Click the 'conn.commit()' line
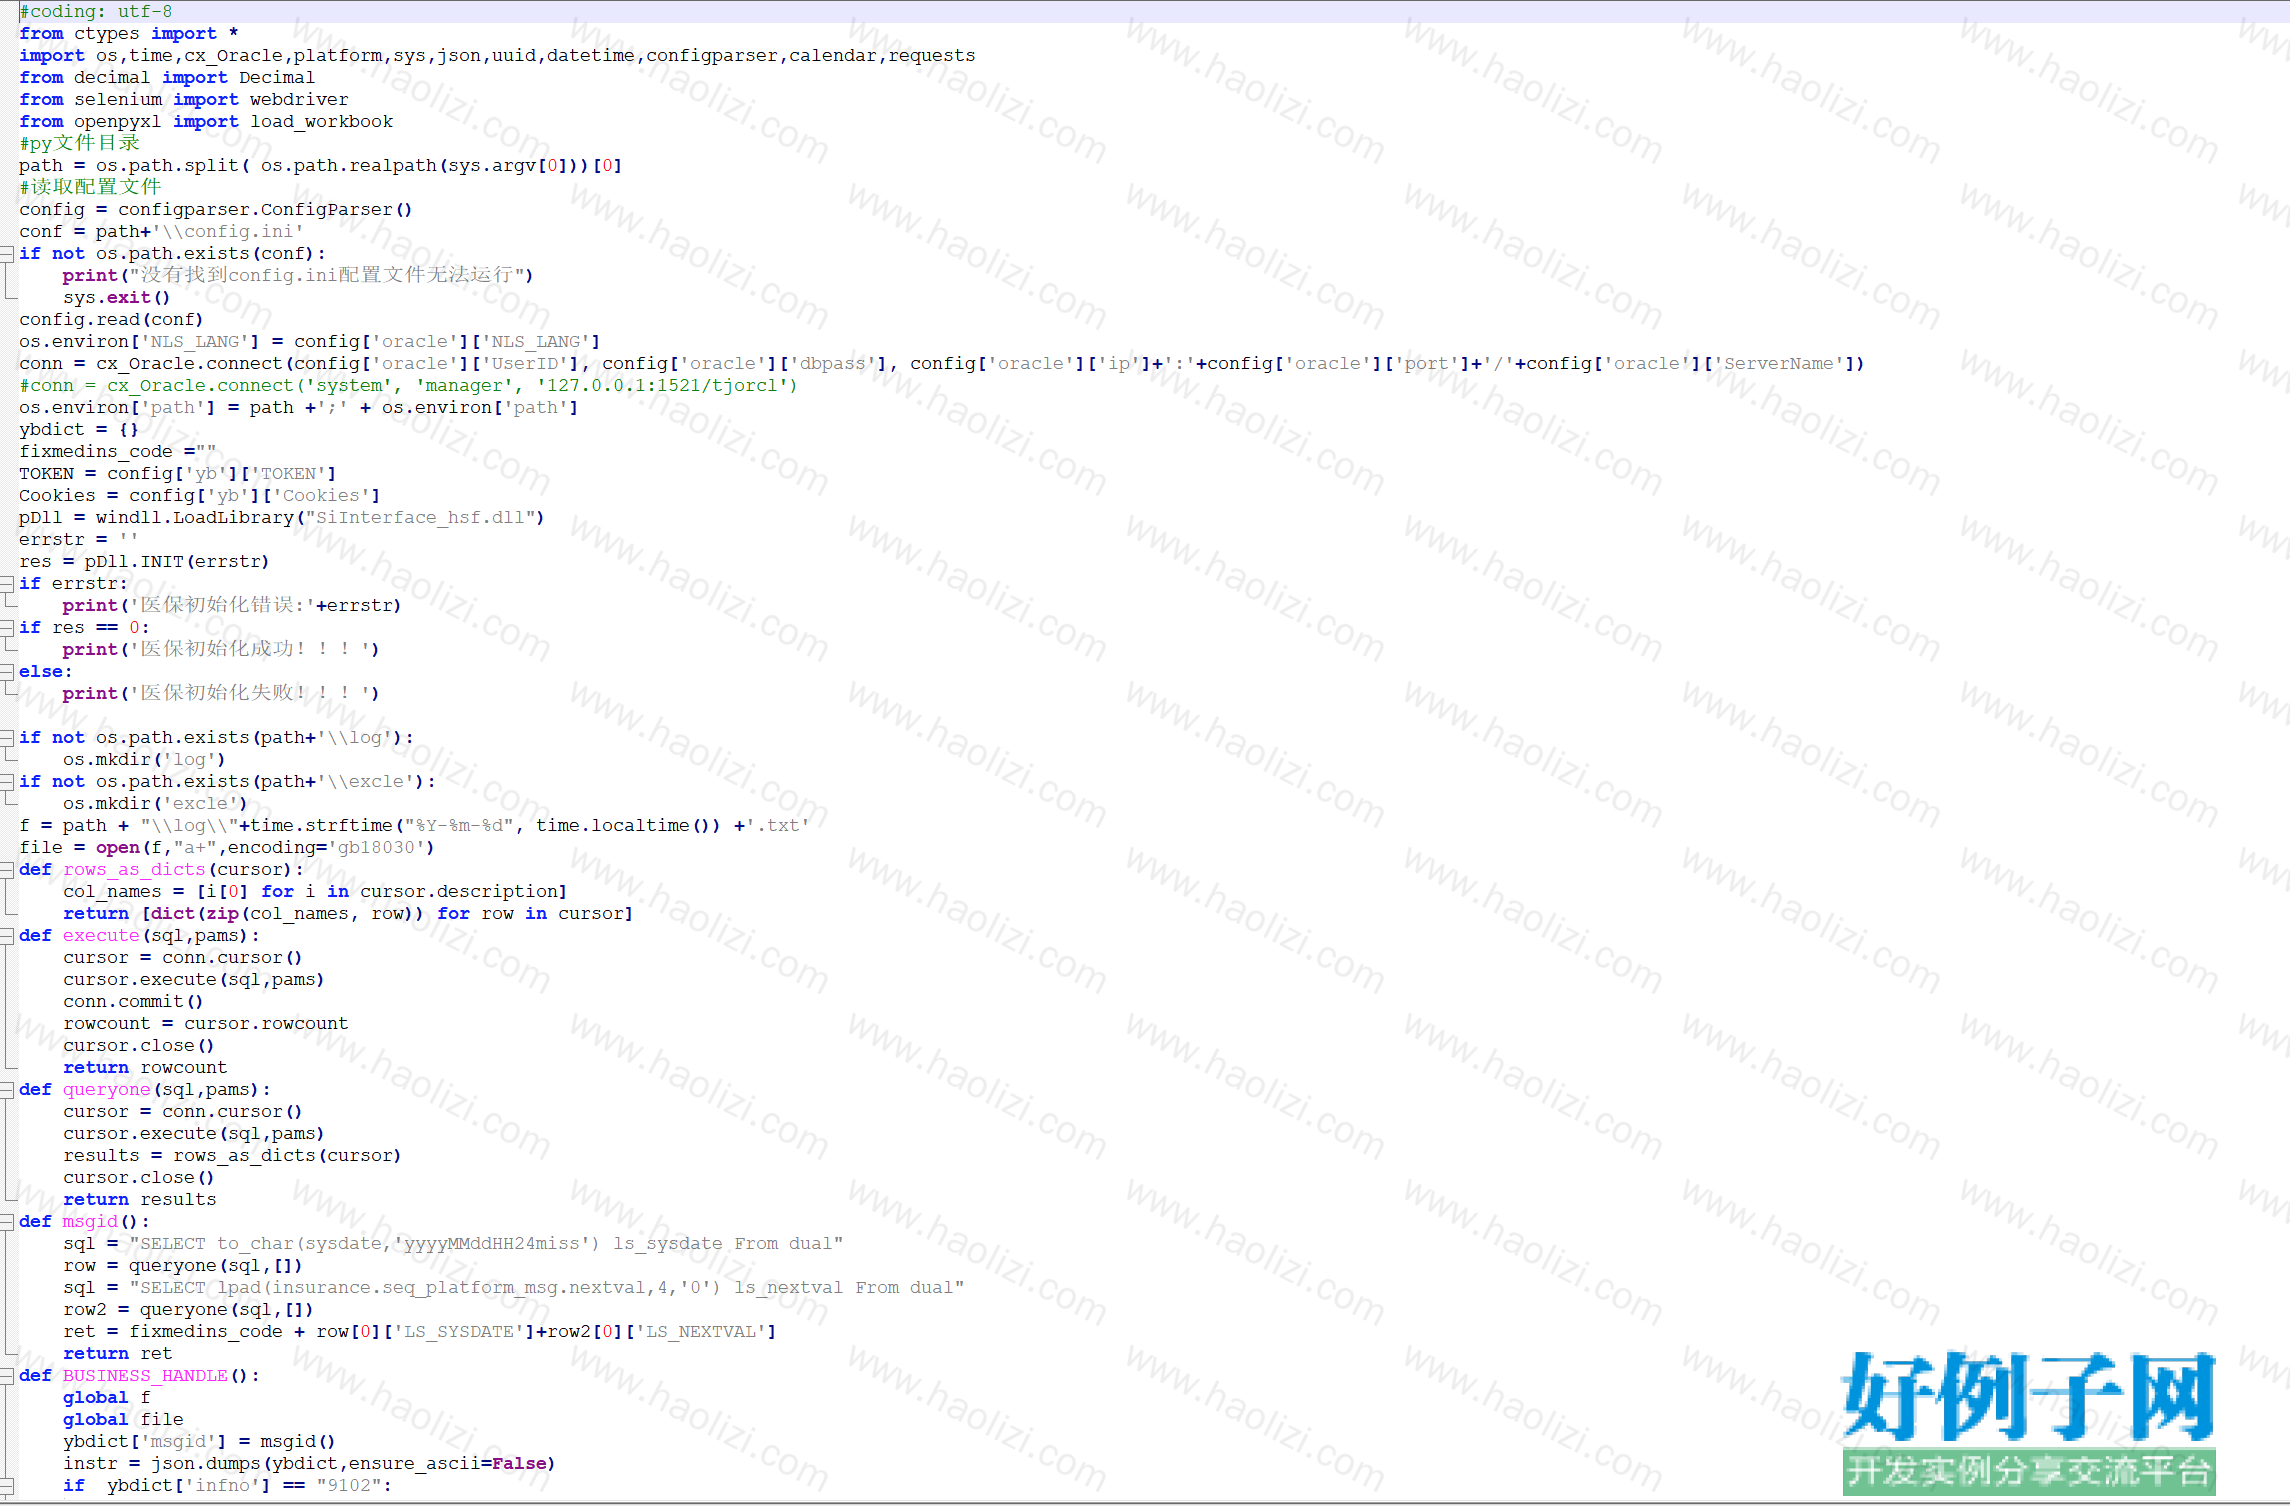Image resolution: width=2290 pixels, height=1506 pixels. (133, 1002)
